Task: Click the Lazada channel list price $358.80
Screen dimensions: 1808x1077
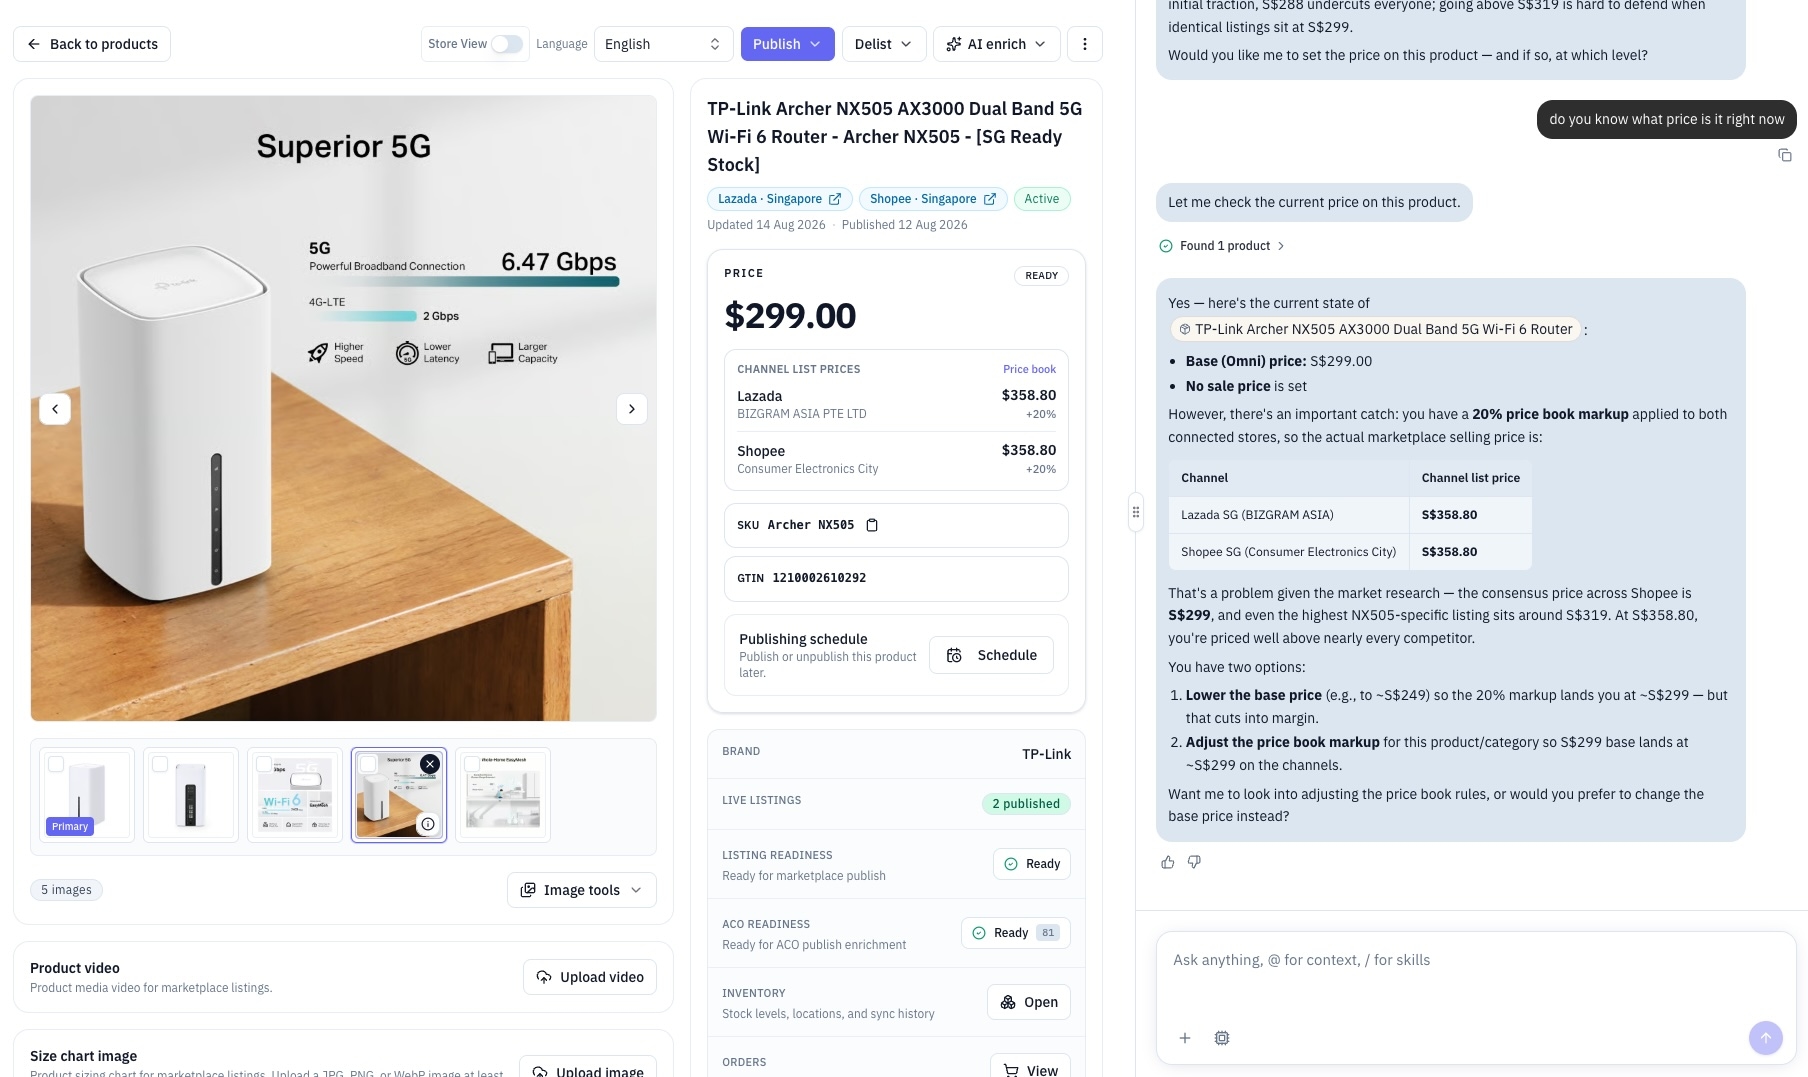Action: tap(1029, 395)
